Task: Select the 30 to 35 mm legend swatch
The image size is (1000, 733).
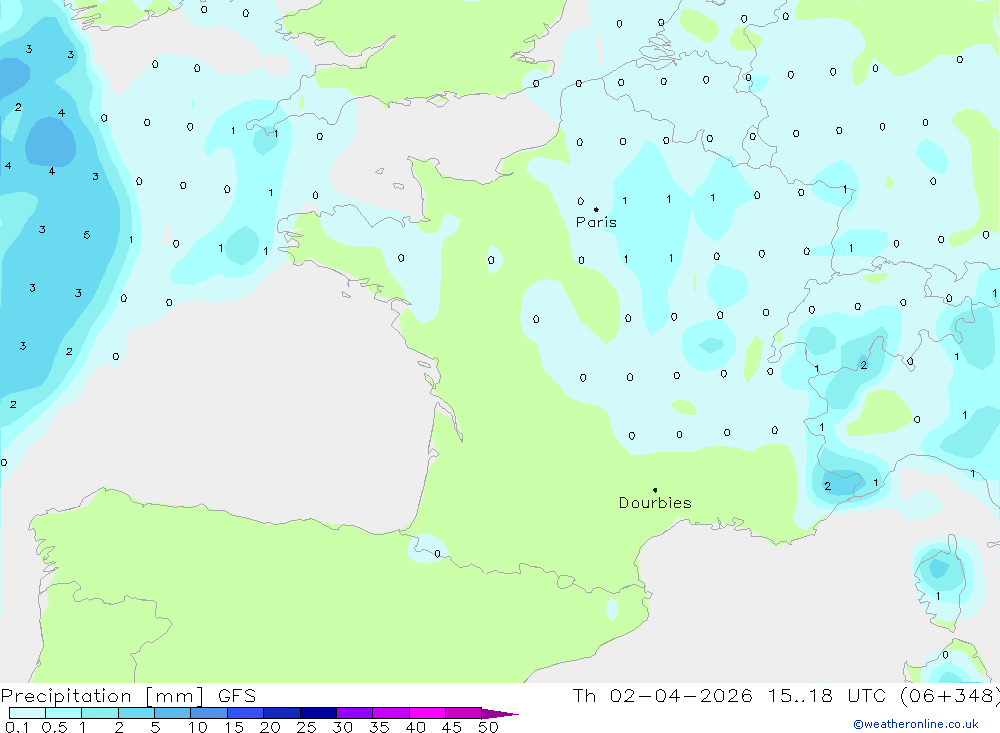Action: click(355, 713)
